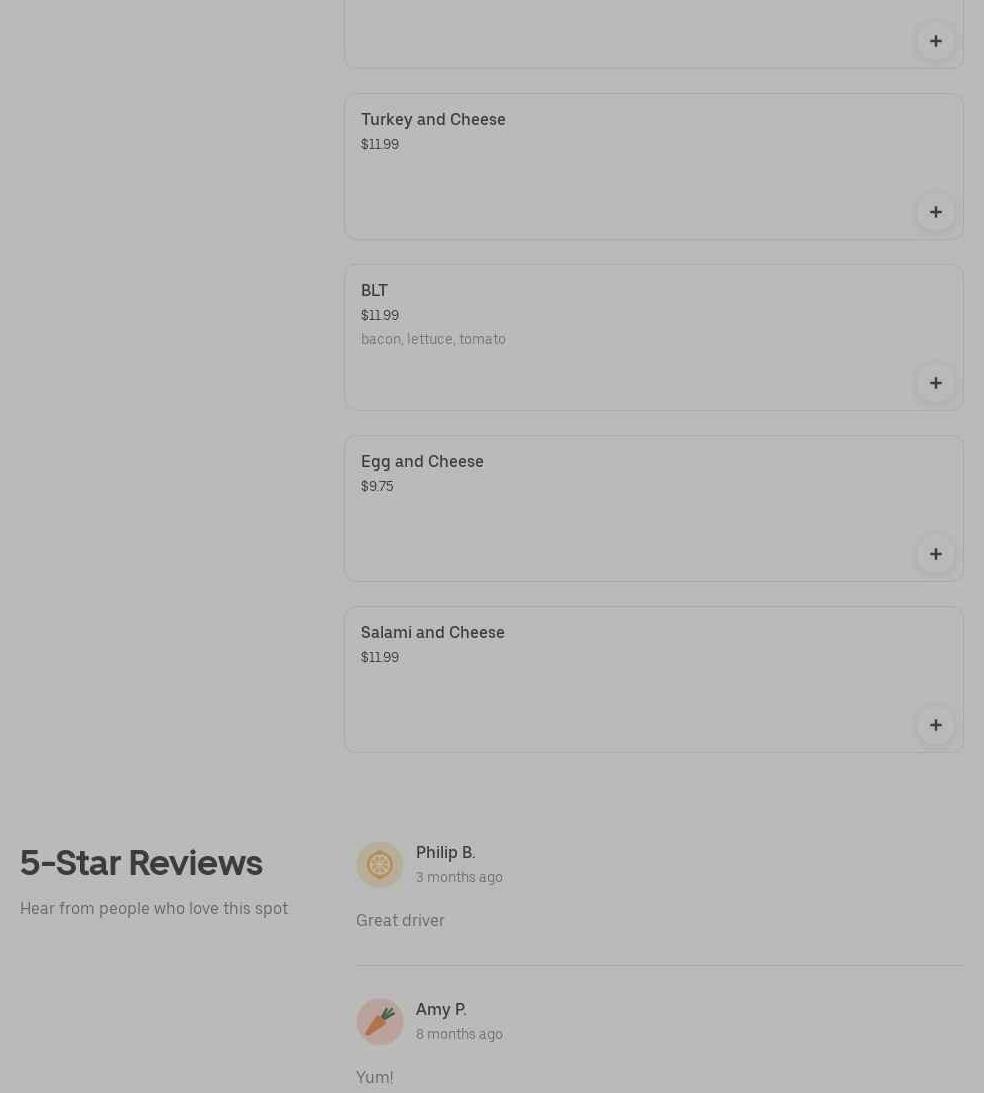Viewport: 984px width, 1093px height.
Task: Add Egg and Cheese with plus icon
Action: [935, 554]
